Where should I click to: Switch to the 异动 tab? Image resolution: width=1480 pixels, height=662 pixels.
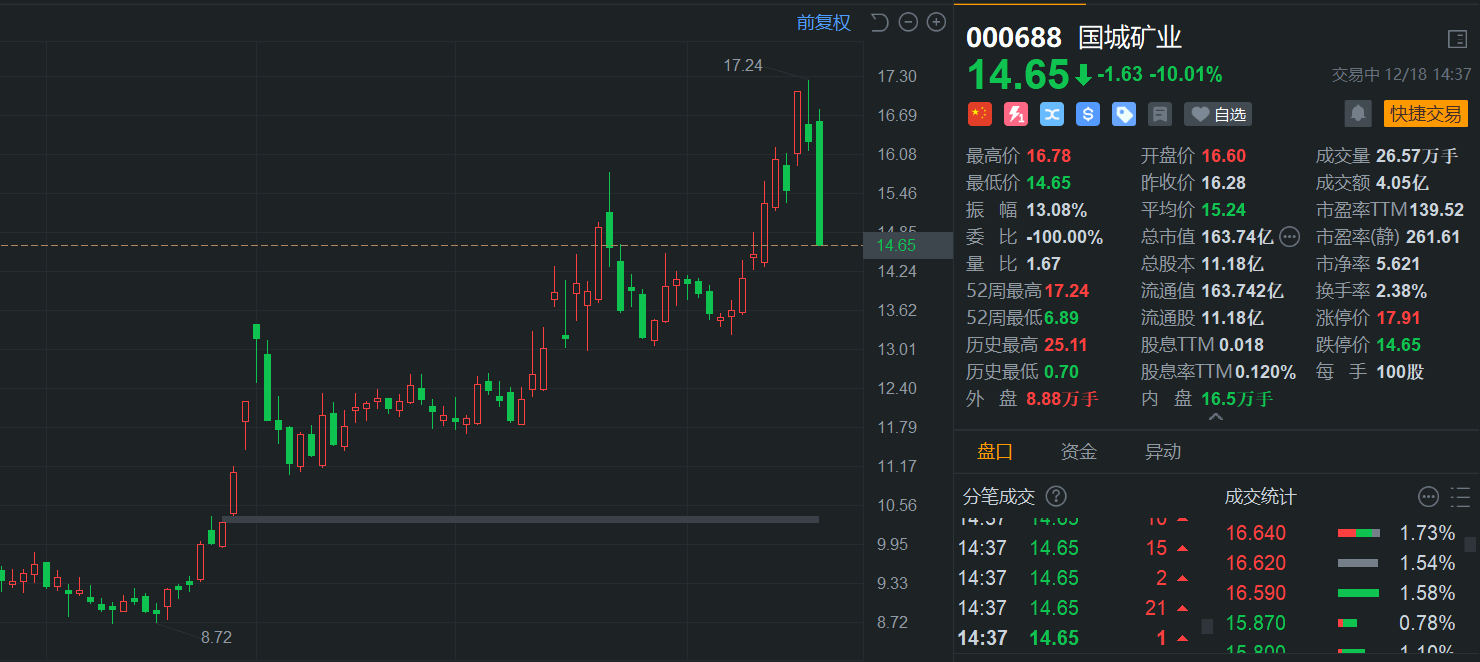1163,452
